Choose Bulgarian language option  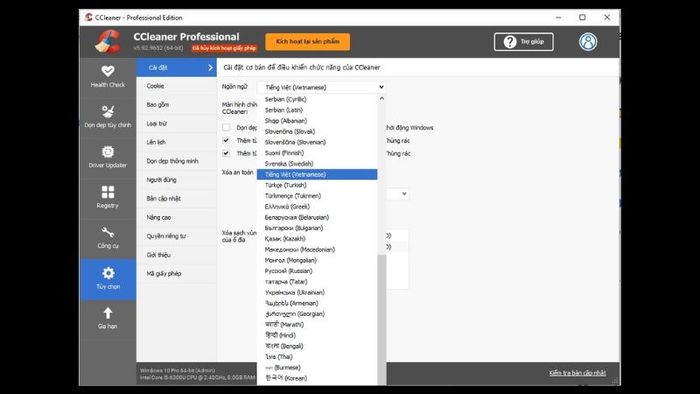(317, 228)
